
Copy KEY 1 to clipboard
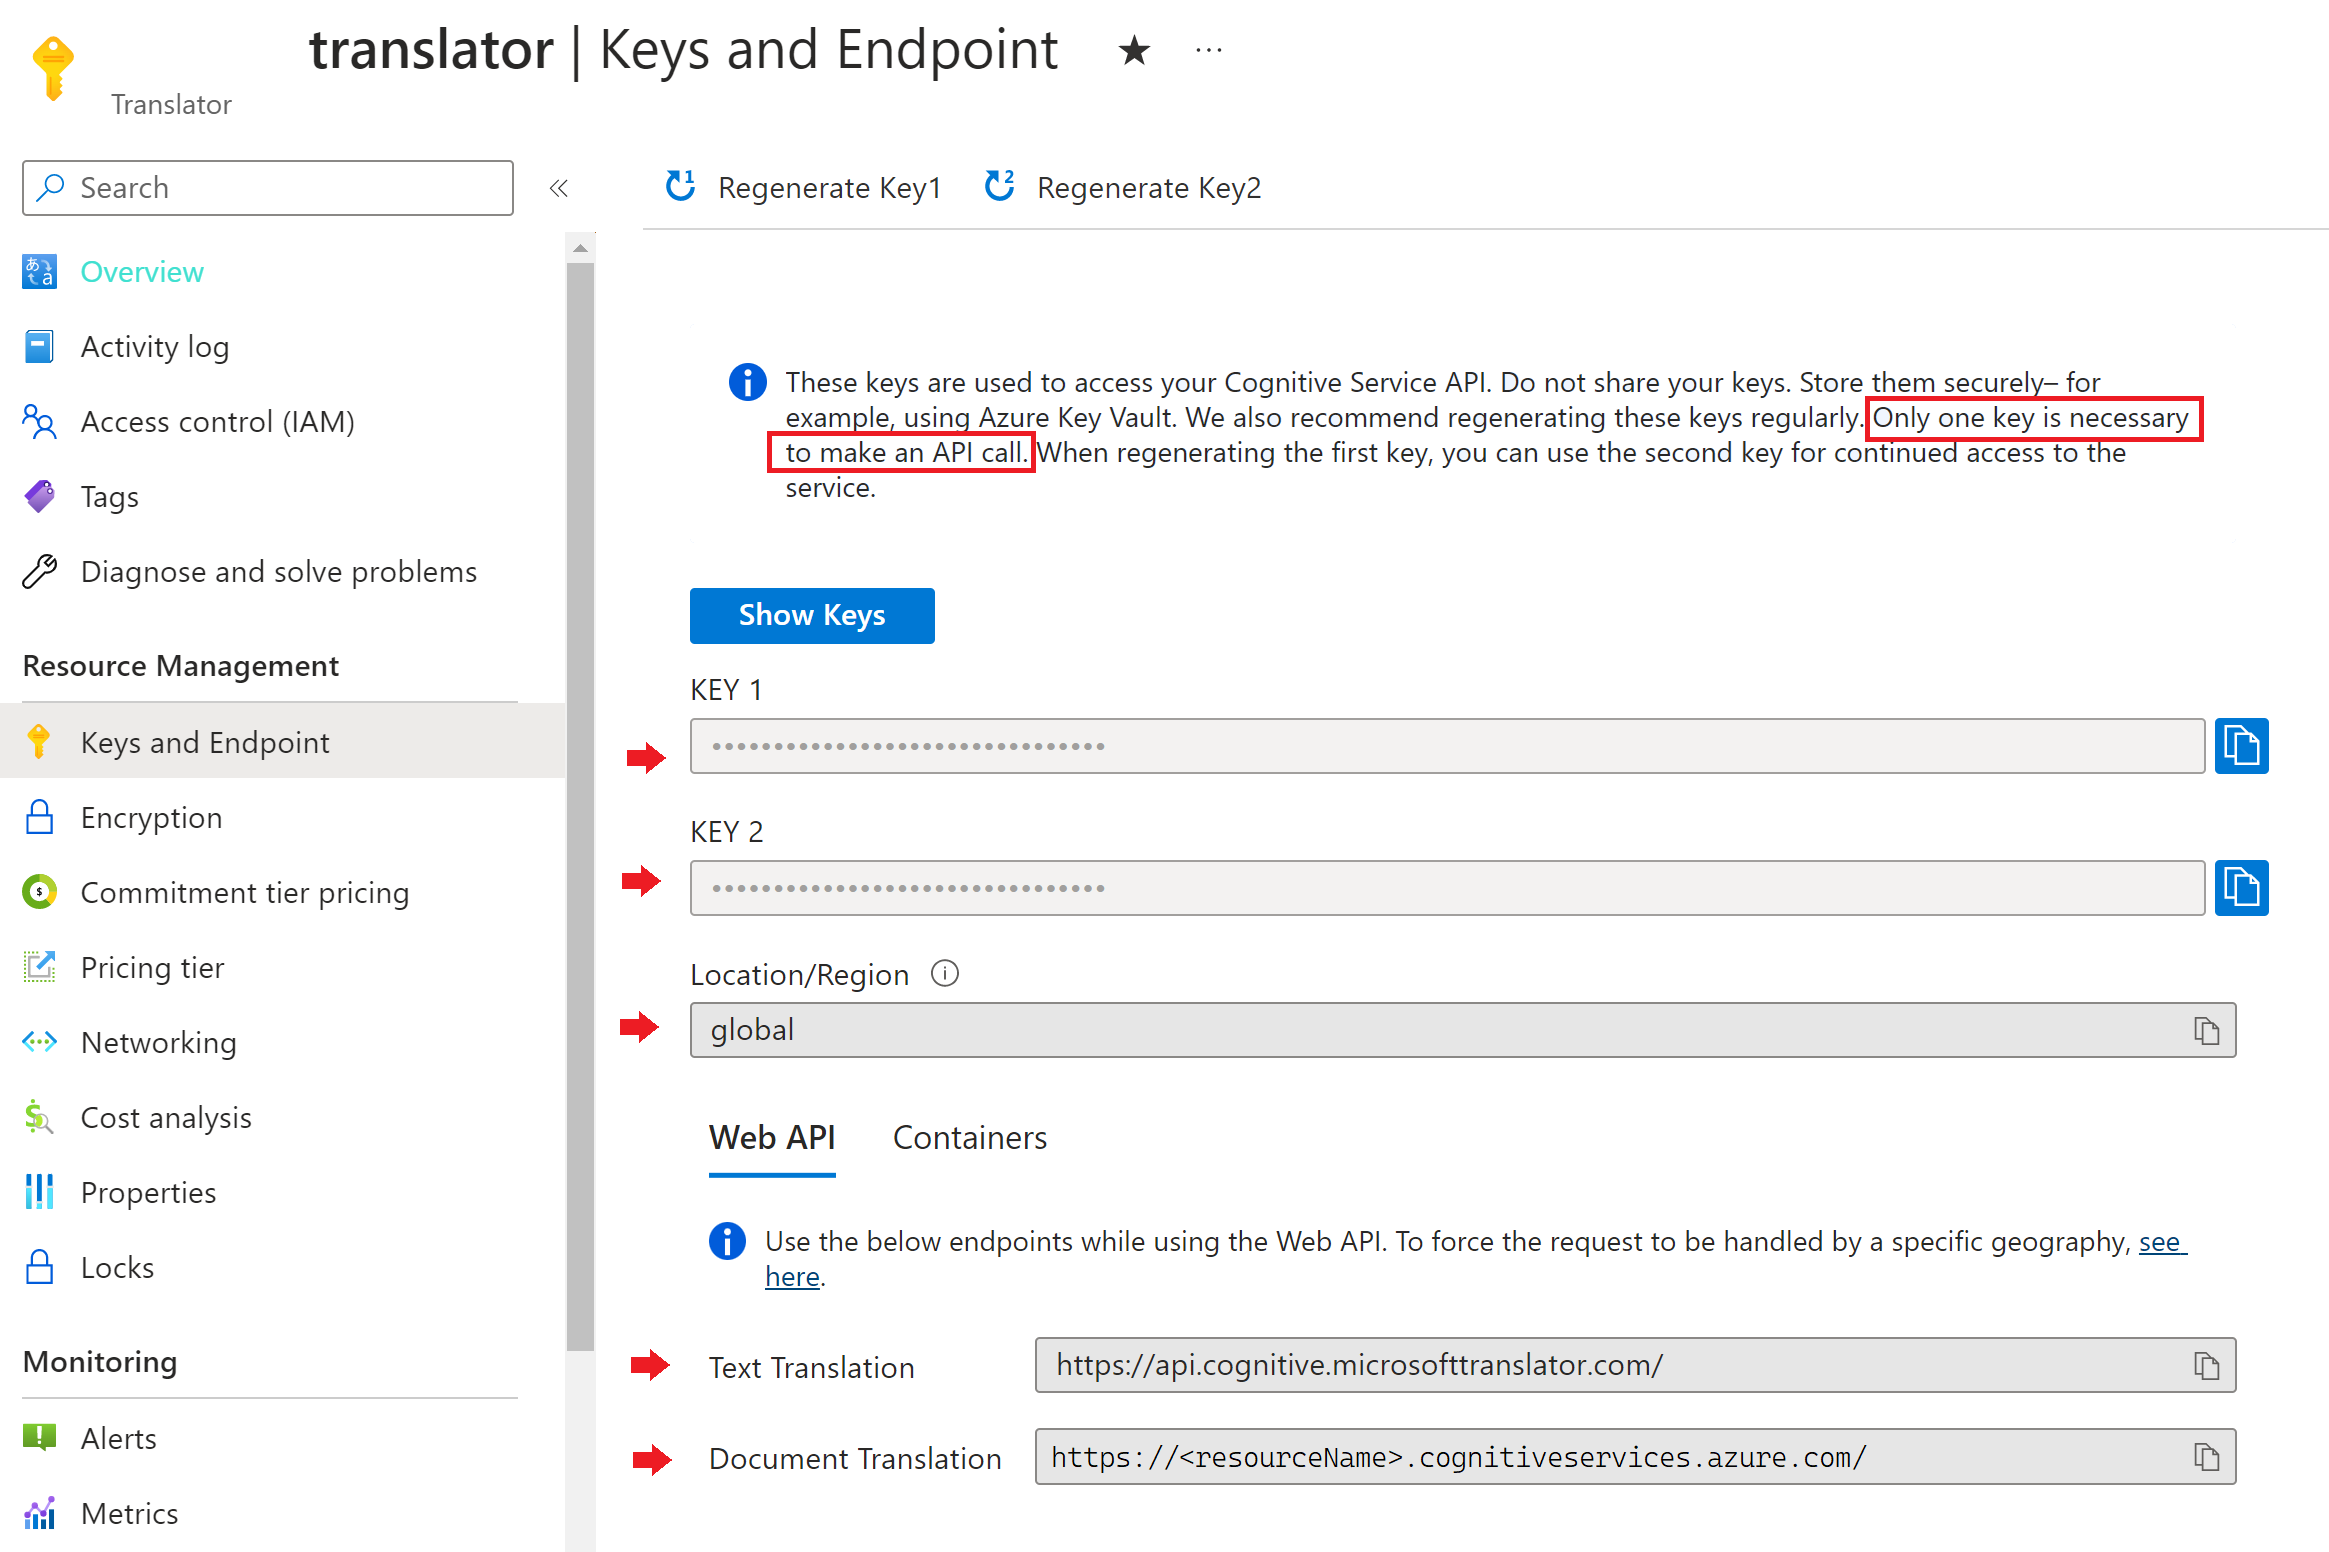pyautogui.click(x=2246, y=745)
